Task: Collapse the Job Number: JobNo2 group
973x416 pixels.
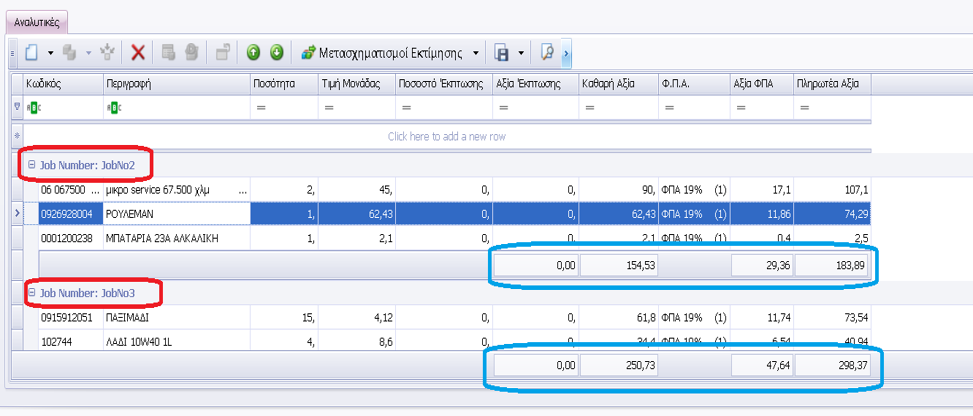Action: pos(32,164)
